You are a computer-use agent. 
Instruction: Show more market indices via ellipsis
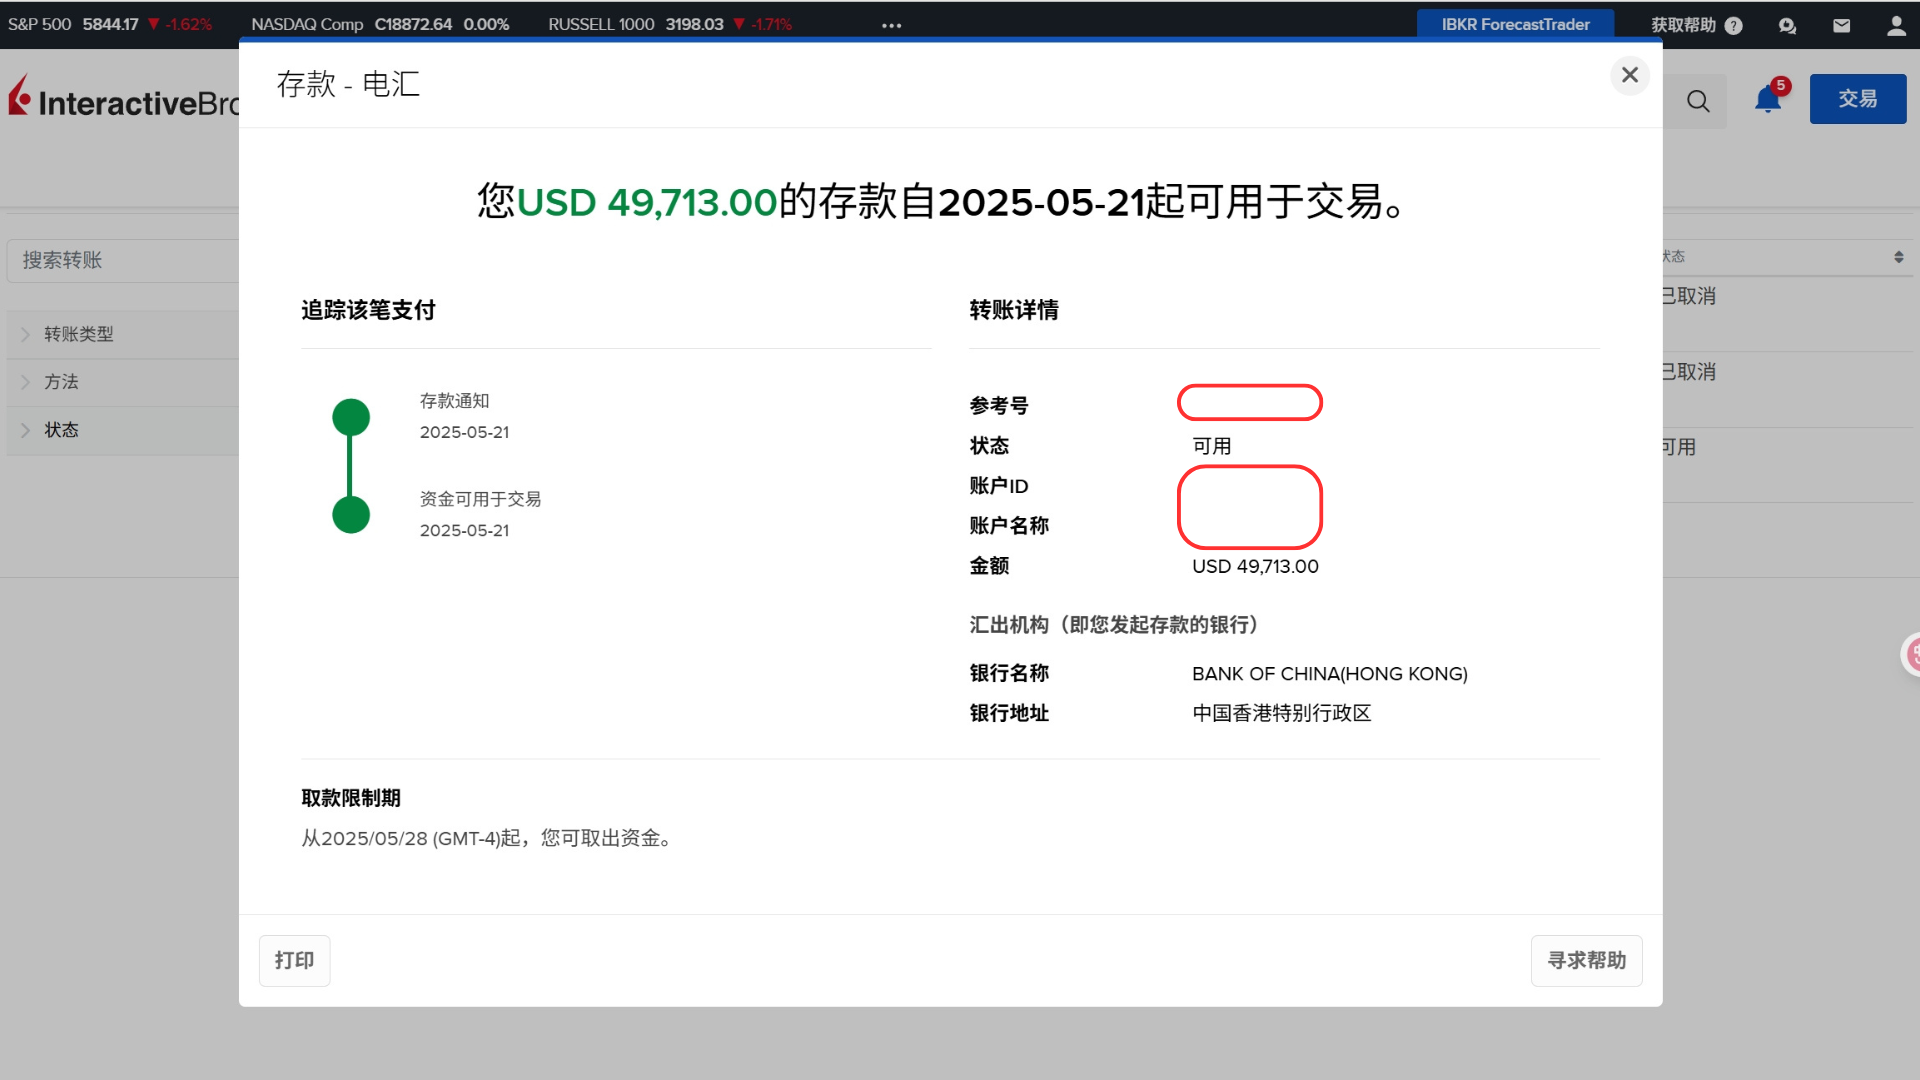(891, 25)
